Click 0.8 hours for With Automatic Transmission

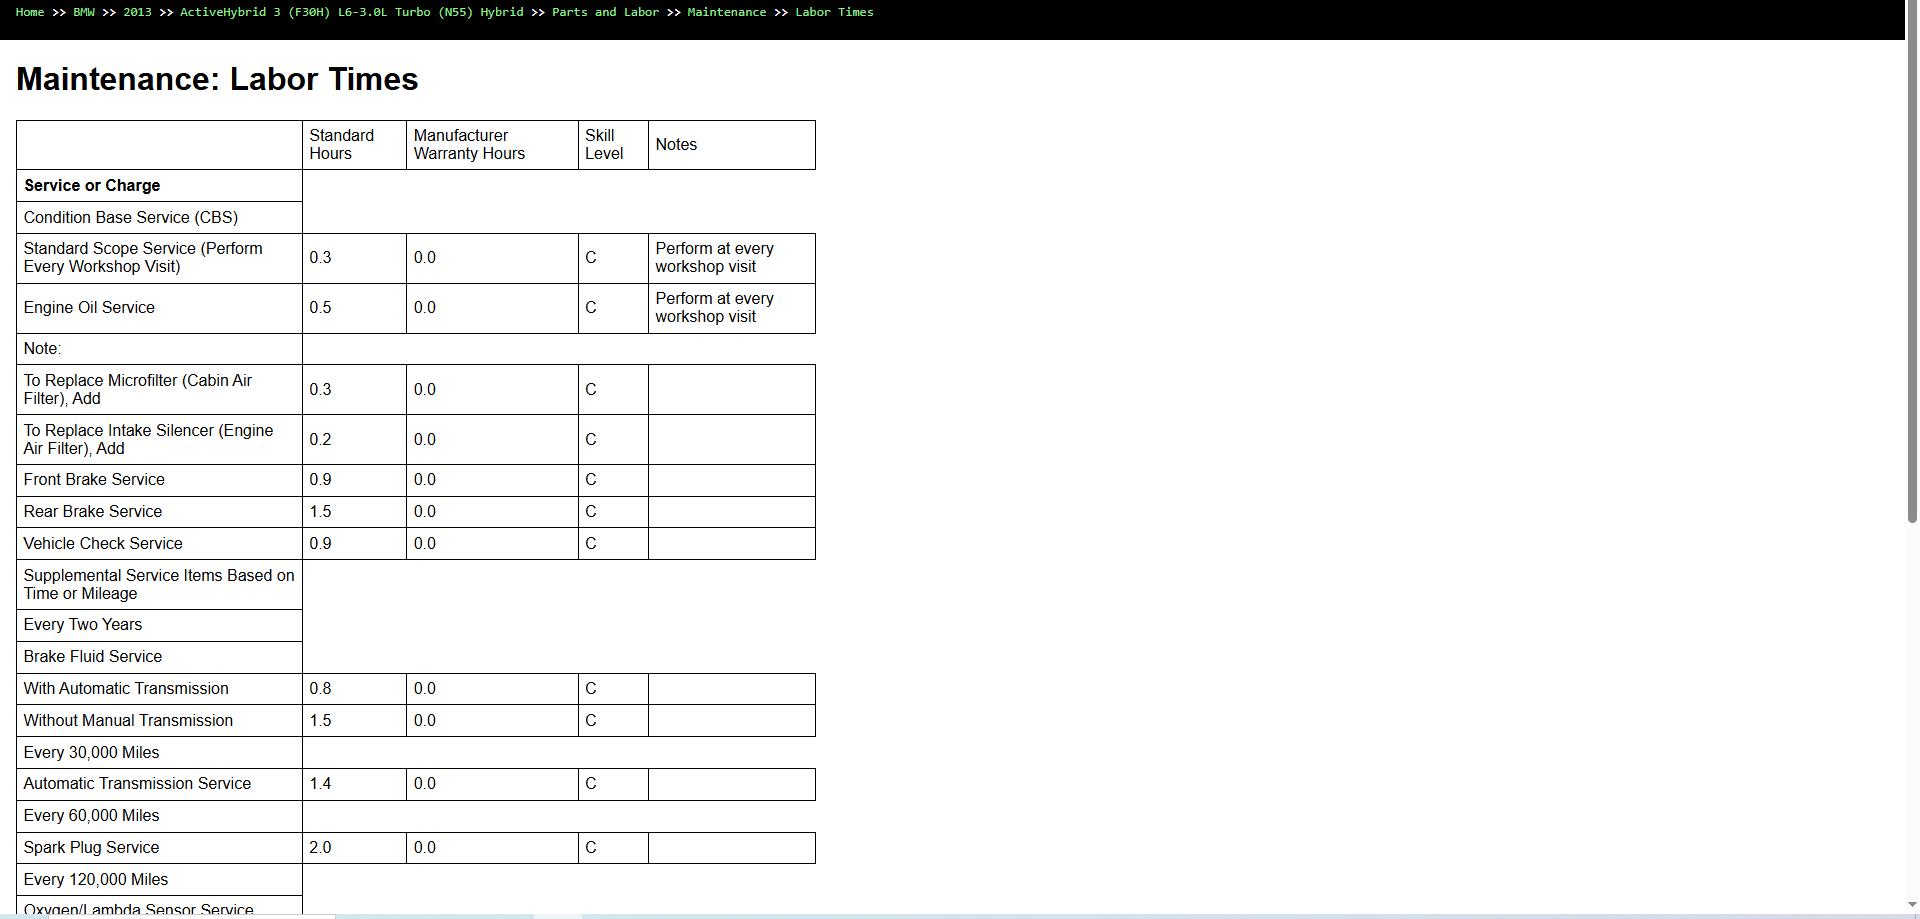[354, 689]
